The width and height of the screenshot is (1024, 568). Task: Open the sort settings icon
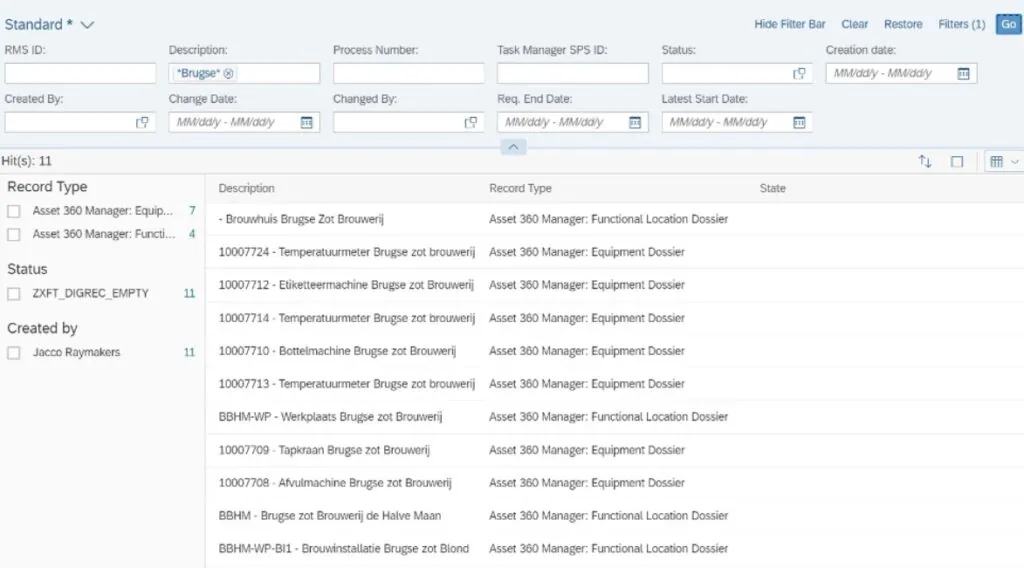click(x=925, y=161)
